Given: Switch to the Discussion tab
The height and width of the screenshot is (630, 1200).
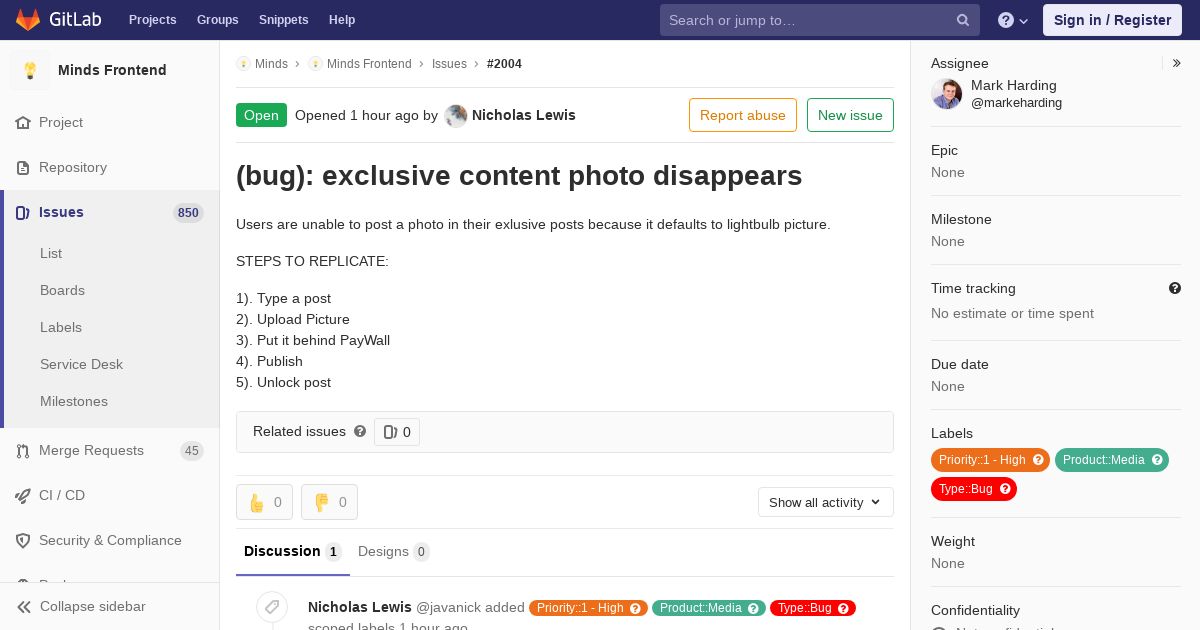Looking at the screenshot, I should [x=293, y=551].
